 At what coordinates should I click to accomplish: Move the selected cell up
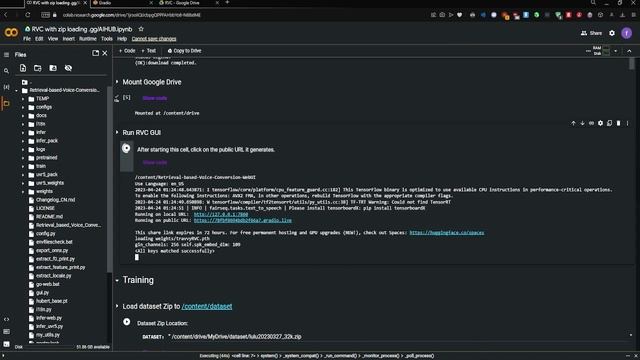[573, 123]
